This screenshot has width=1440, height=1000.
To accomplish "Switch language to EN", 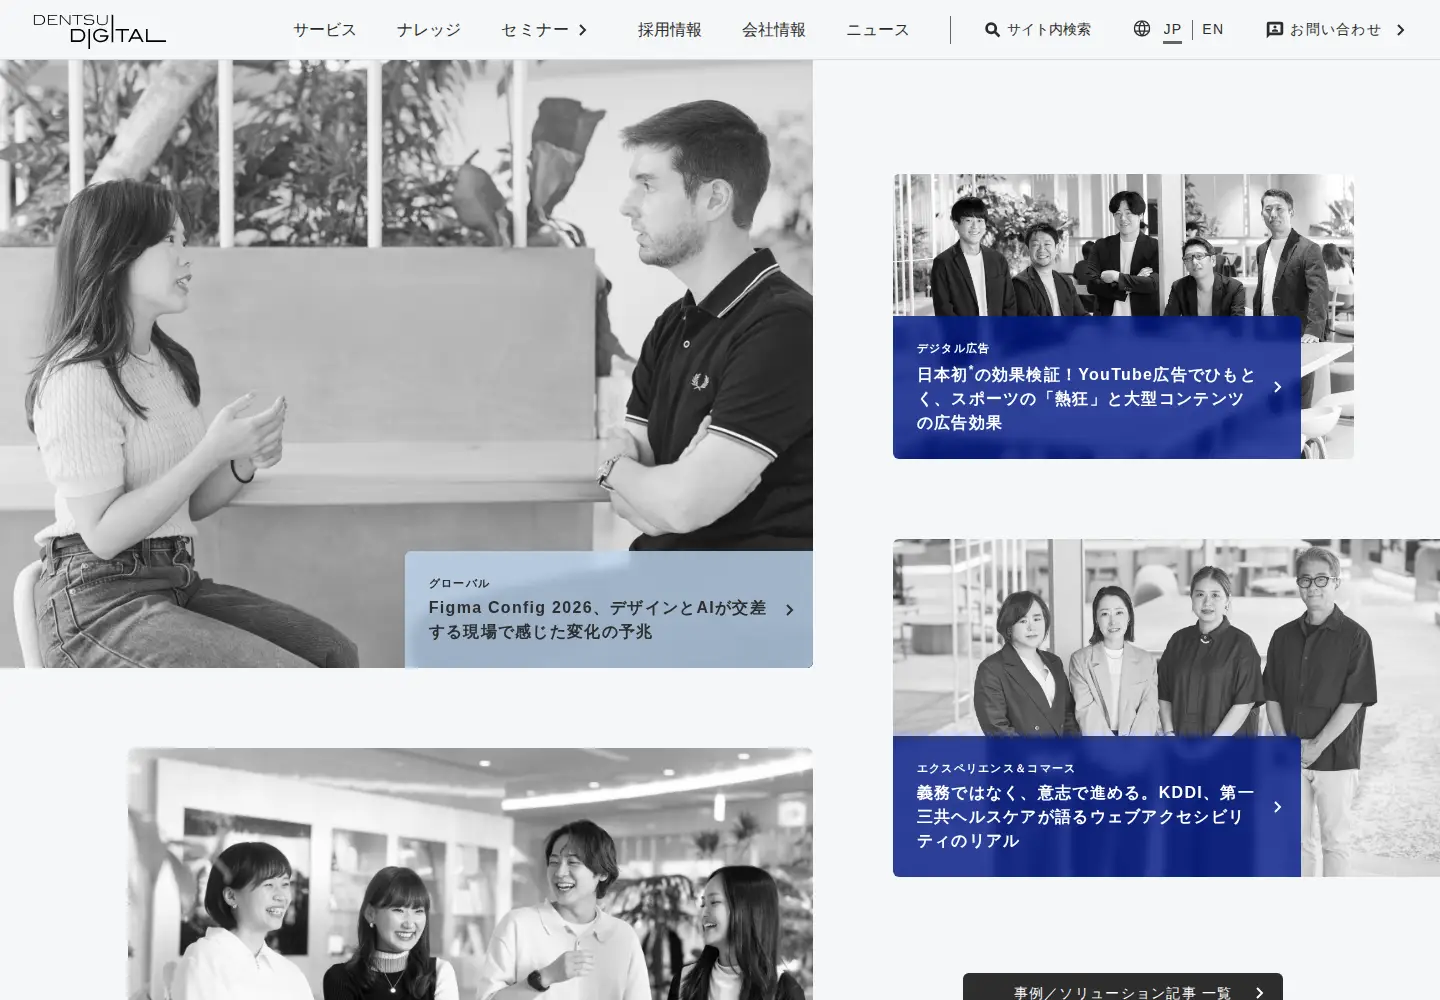I will pos(1213,29).
